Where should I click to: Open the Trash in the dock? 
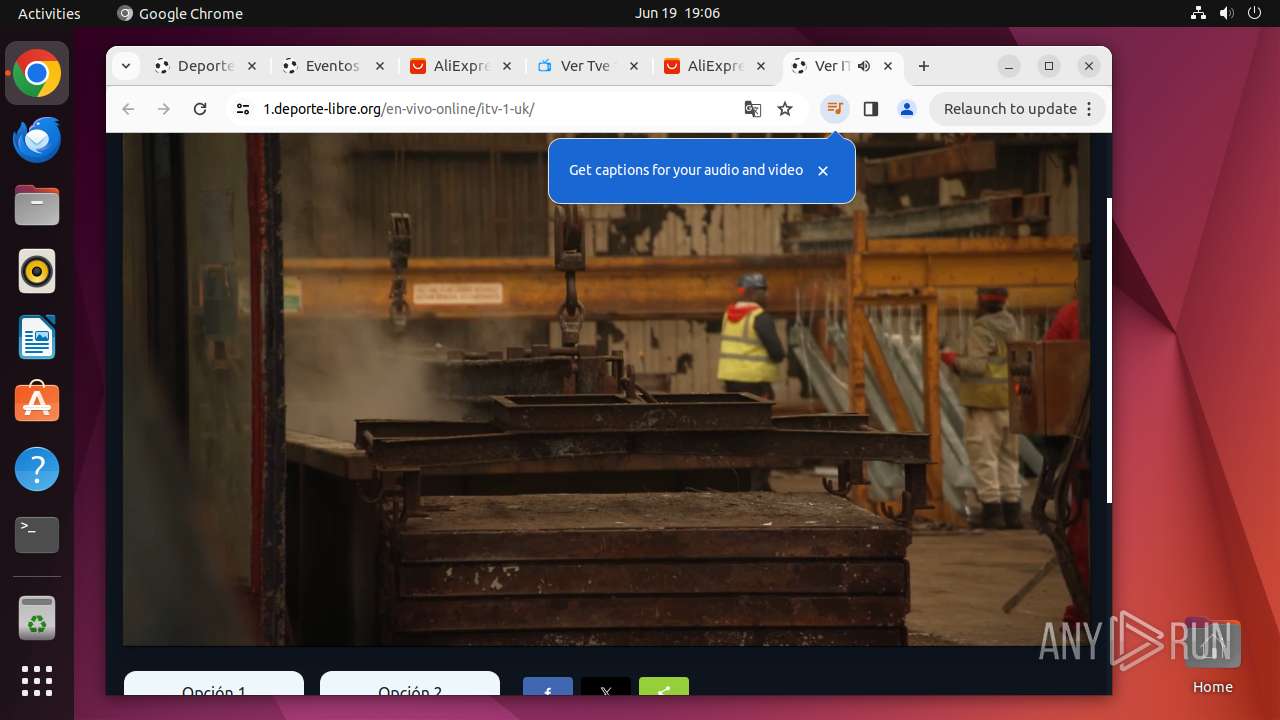[x=37, y=618]
